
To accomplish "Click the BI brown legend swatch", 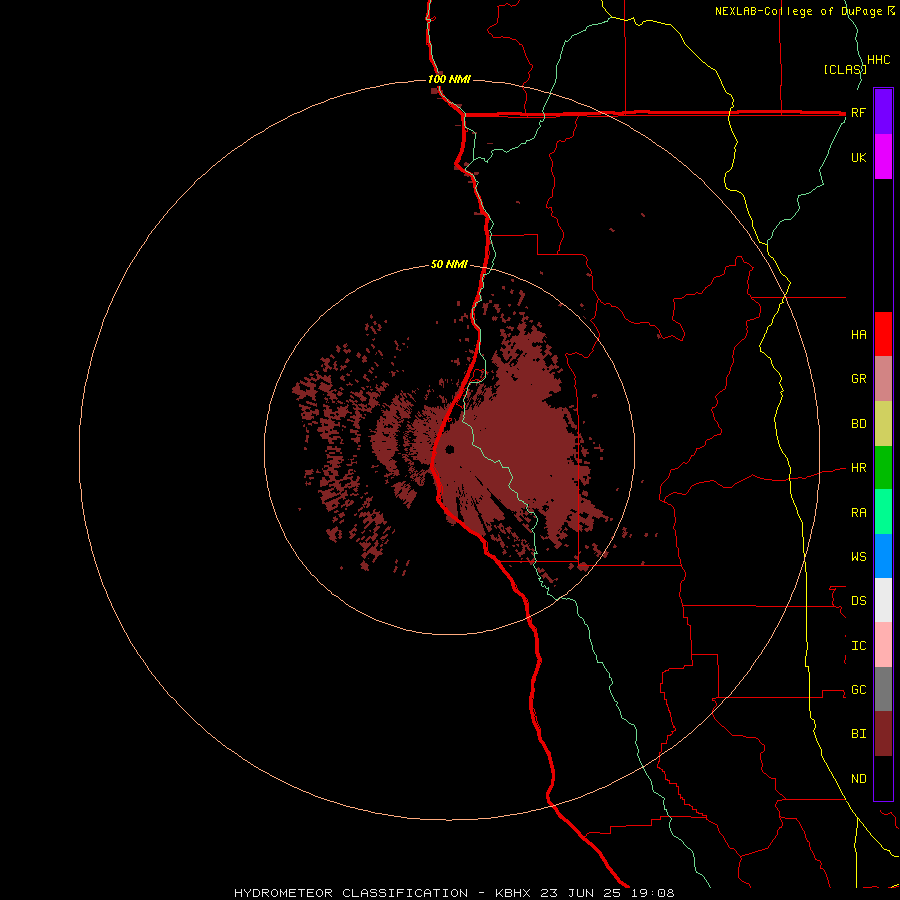I will pos(883,734).
